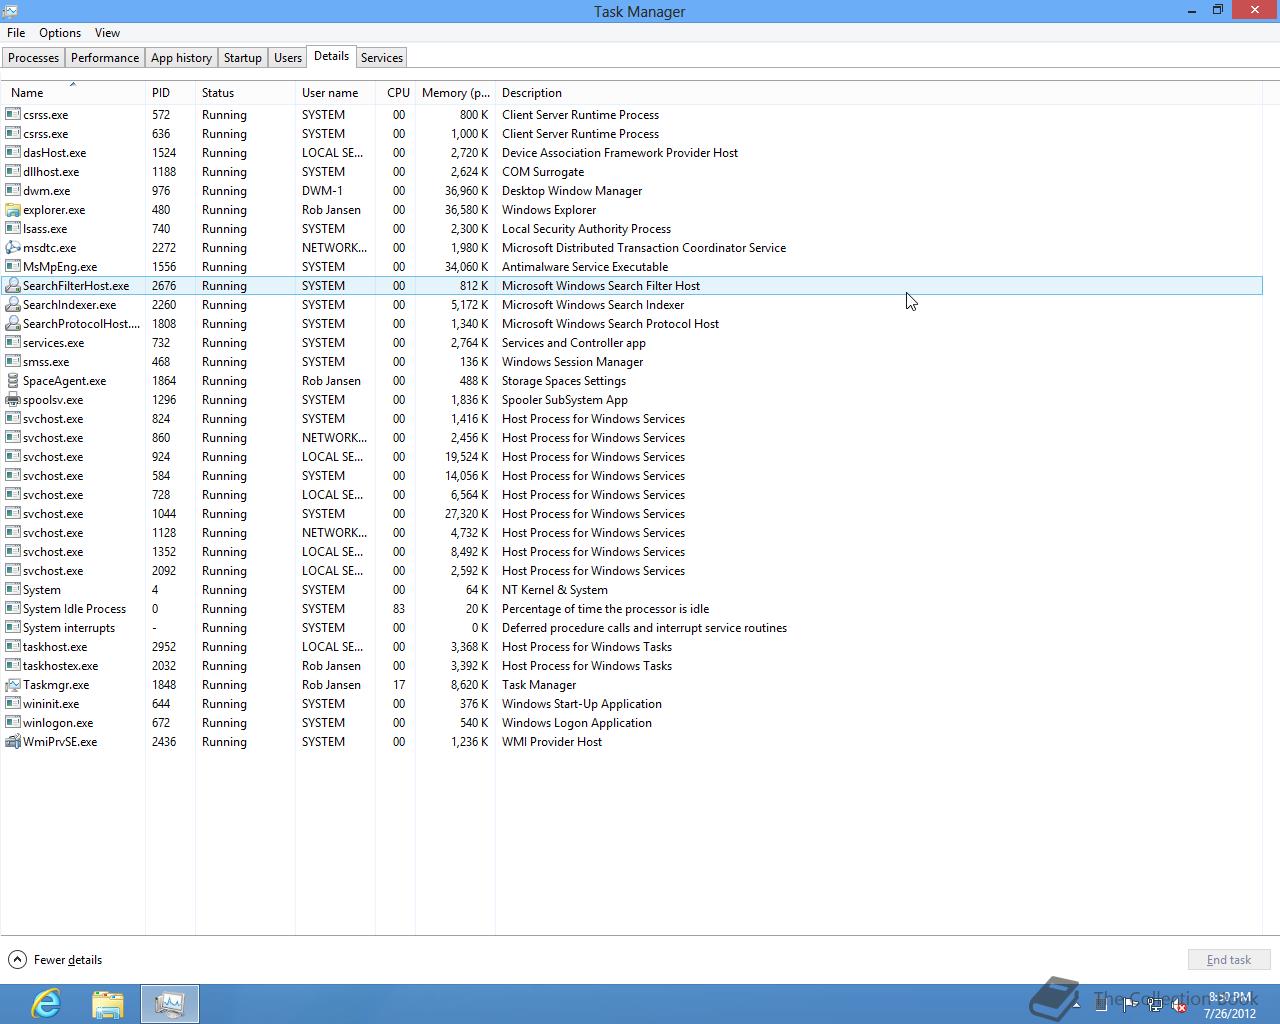Switch to the Services tab

point(382,58)
